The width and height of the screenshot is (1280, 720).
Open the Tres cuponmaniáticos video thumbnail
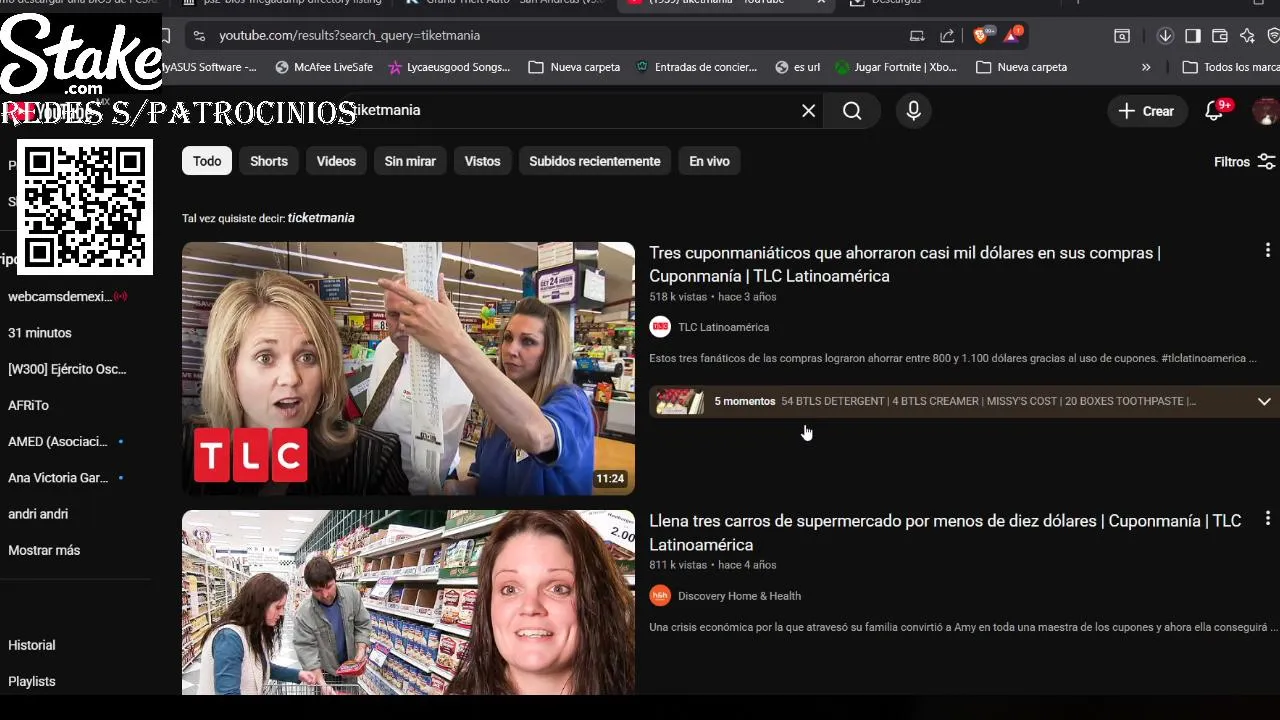click(x=408, y=368)
